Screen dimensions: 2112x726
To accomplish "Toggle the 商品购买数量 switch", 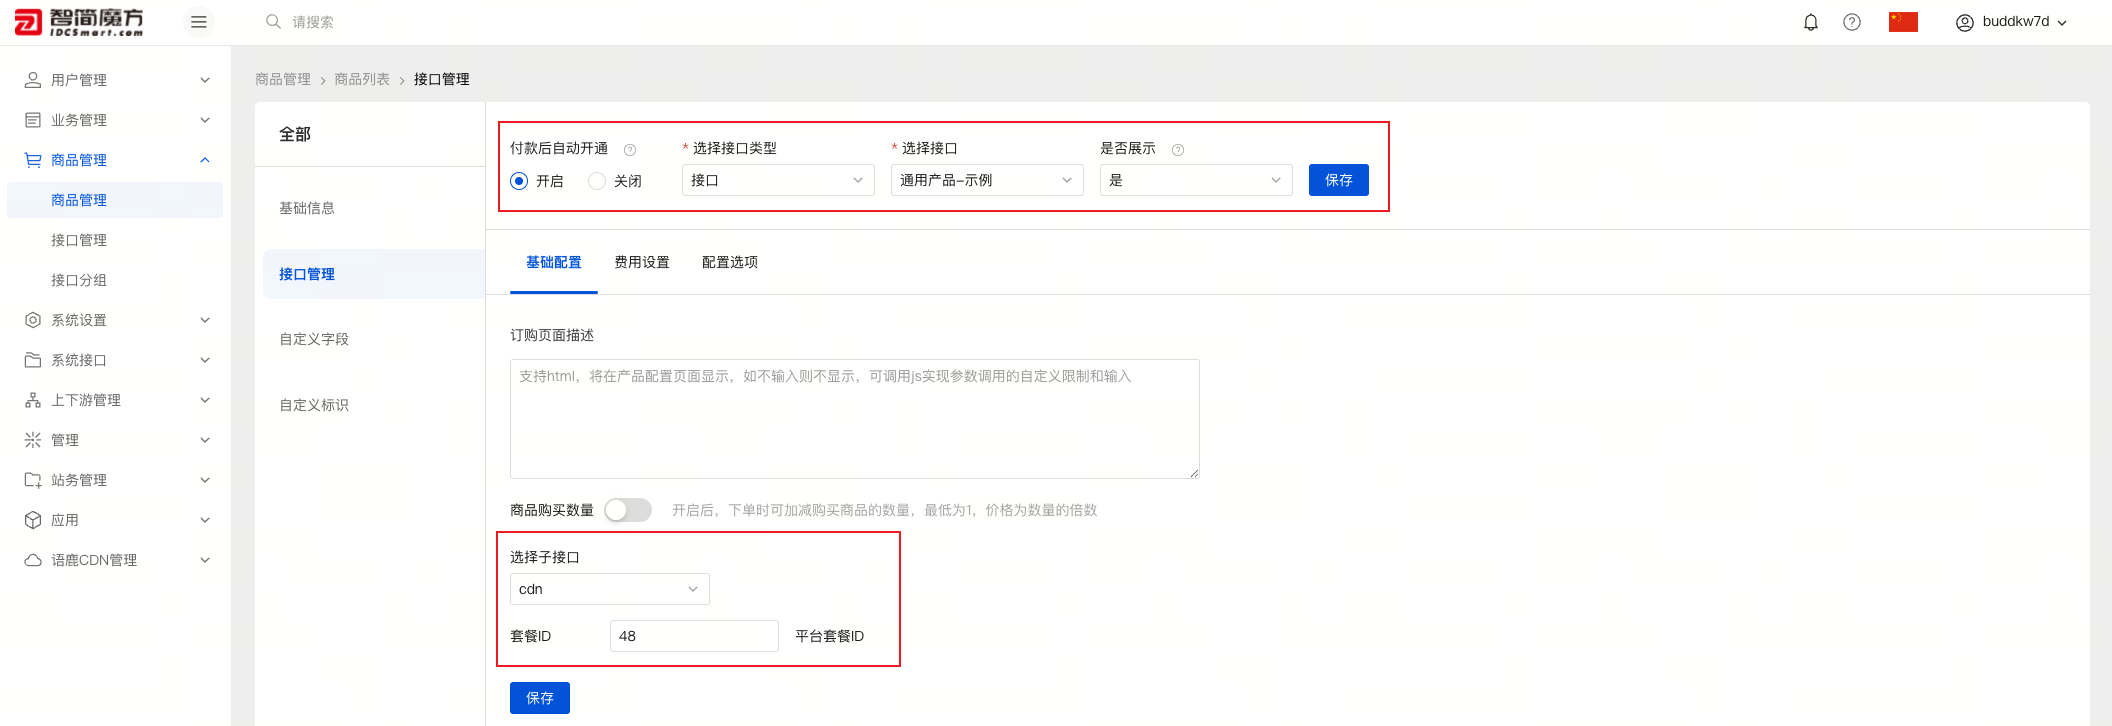I will pyautogui.click(x=628, y=510).
